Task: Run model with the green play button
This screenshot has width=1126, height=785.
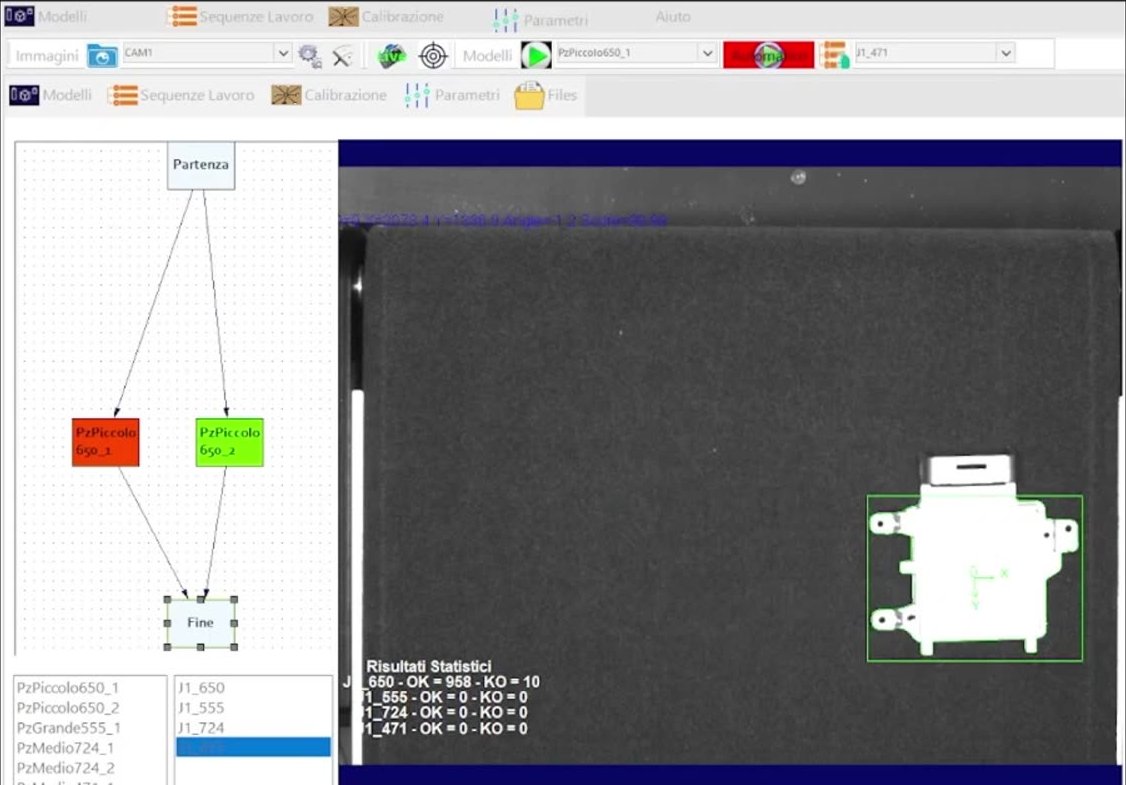Action: coord(536,55)
